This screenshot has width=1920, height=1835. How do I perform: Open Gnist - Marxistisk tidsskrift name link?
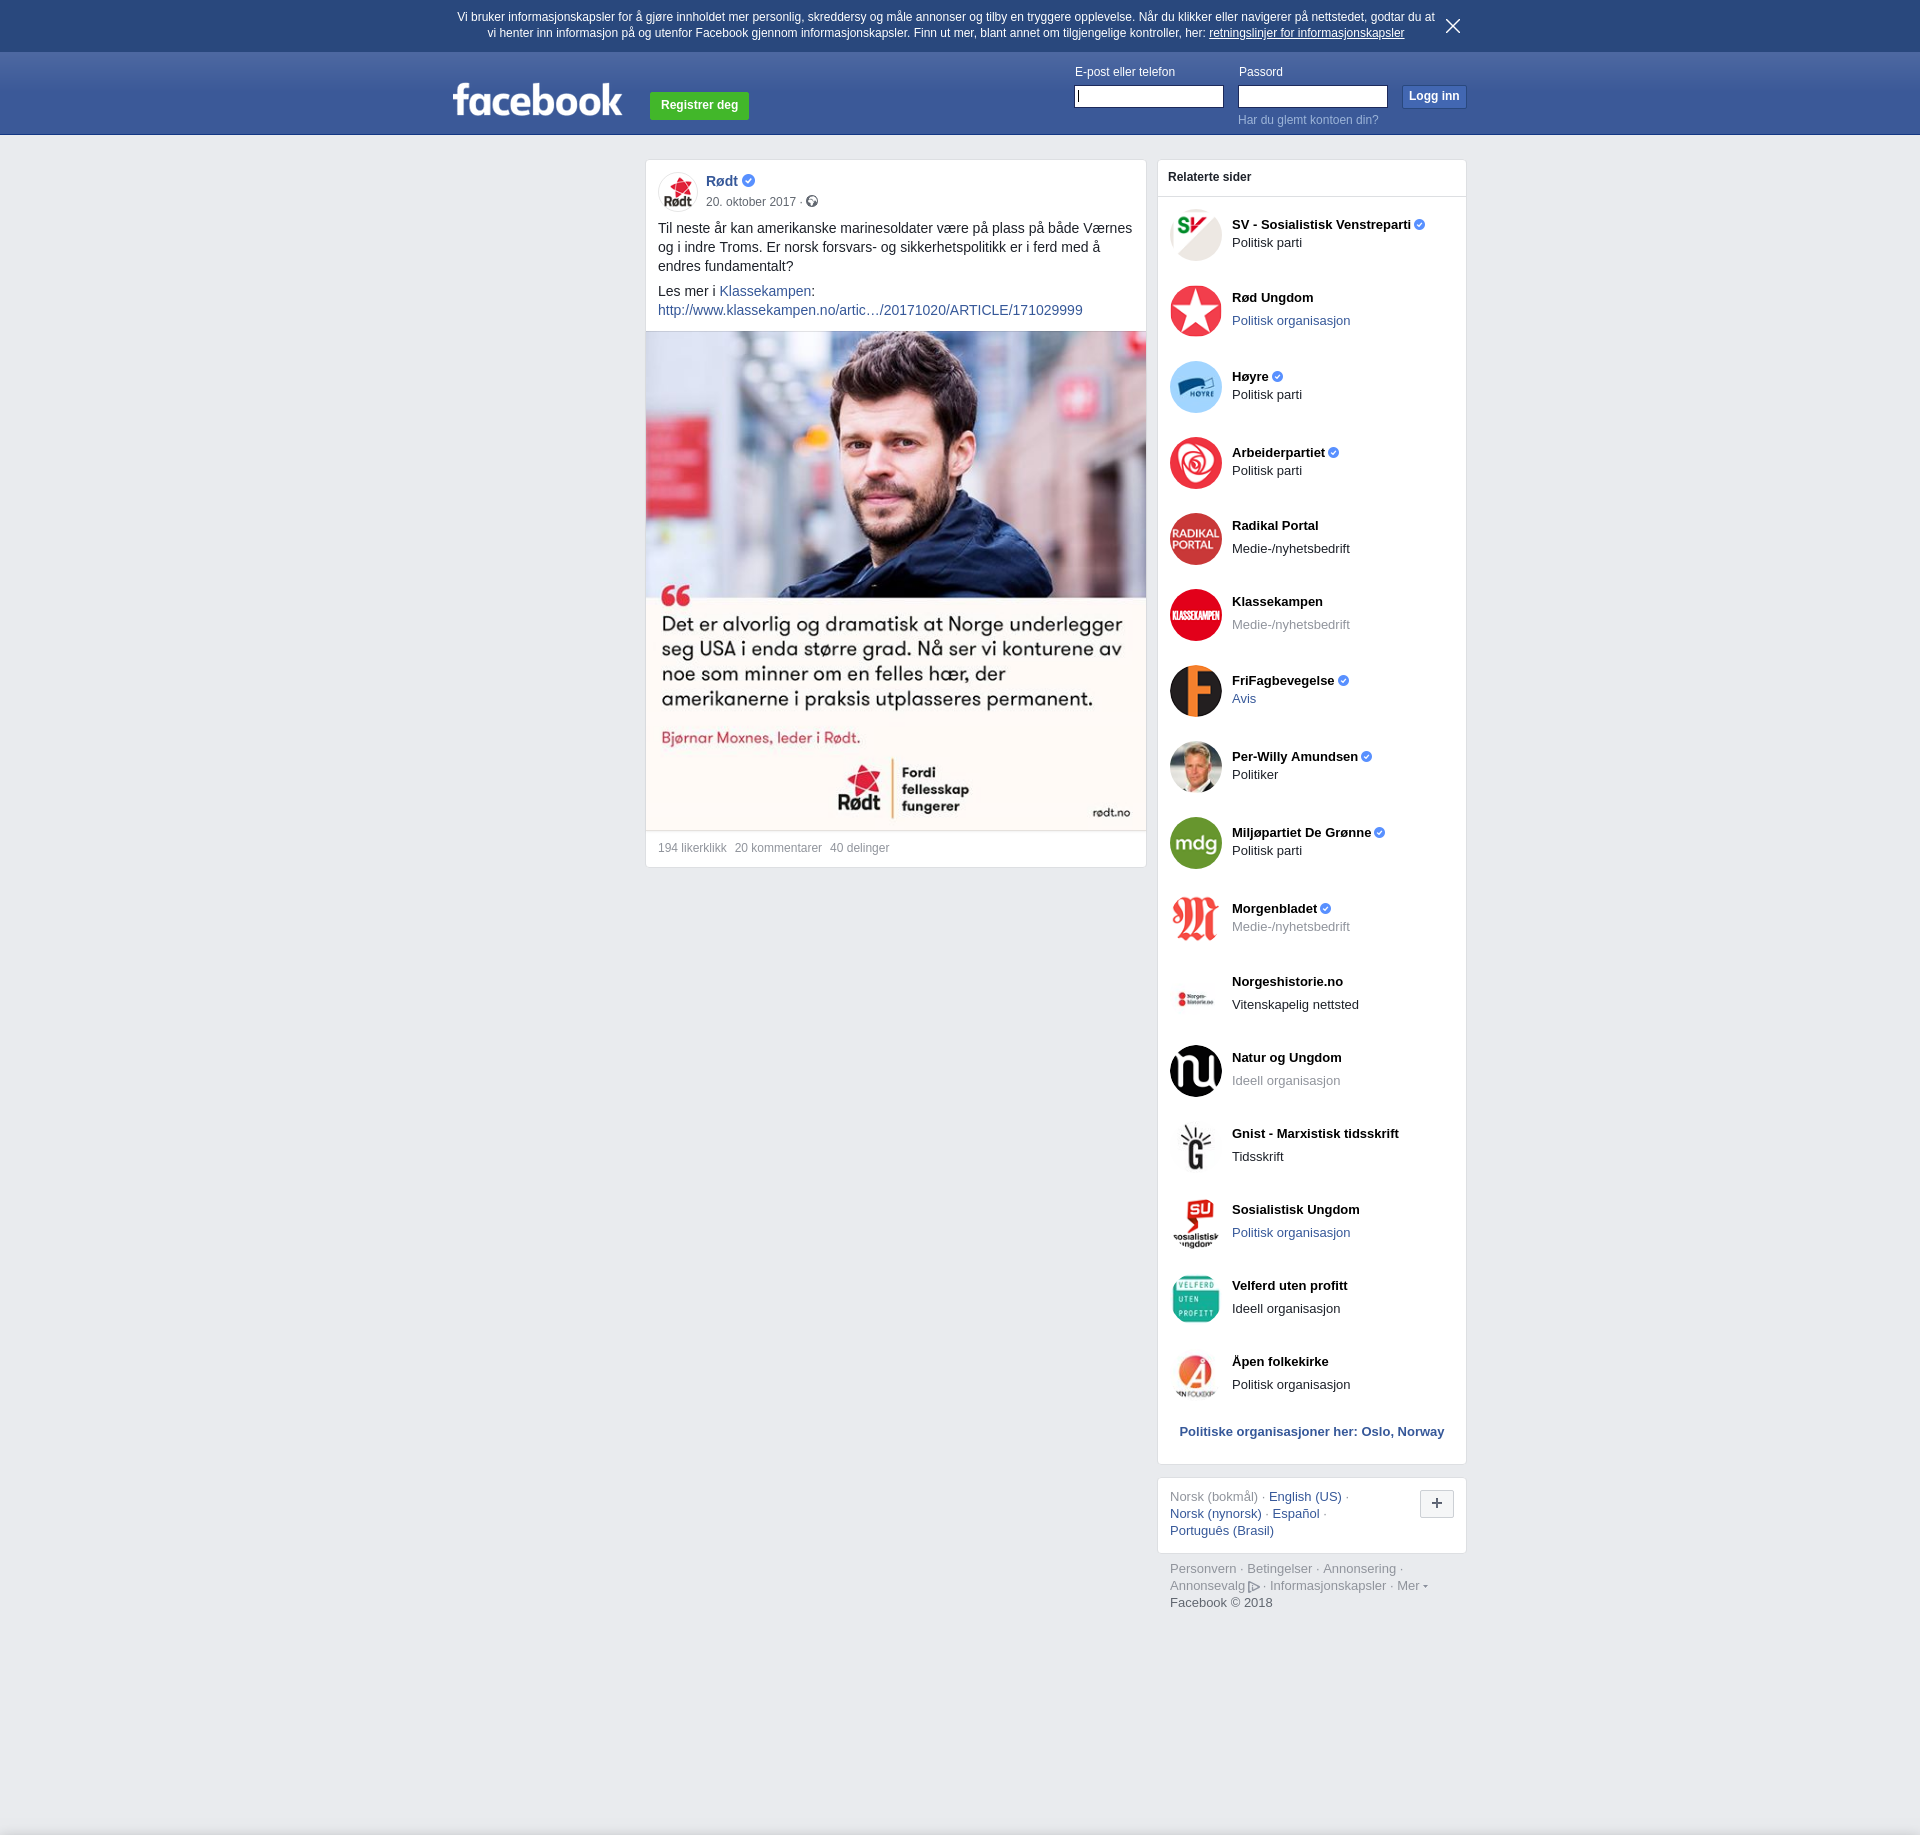pos(1315,1134)
